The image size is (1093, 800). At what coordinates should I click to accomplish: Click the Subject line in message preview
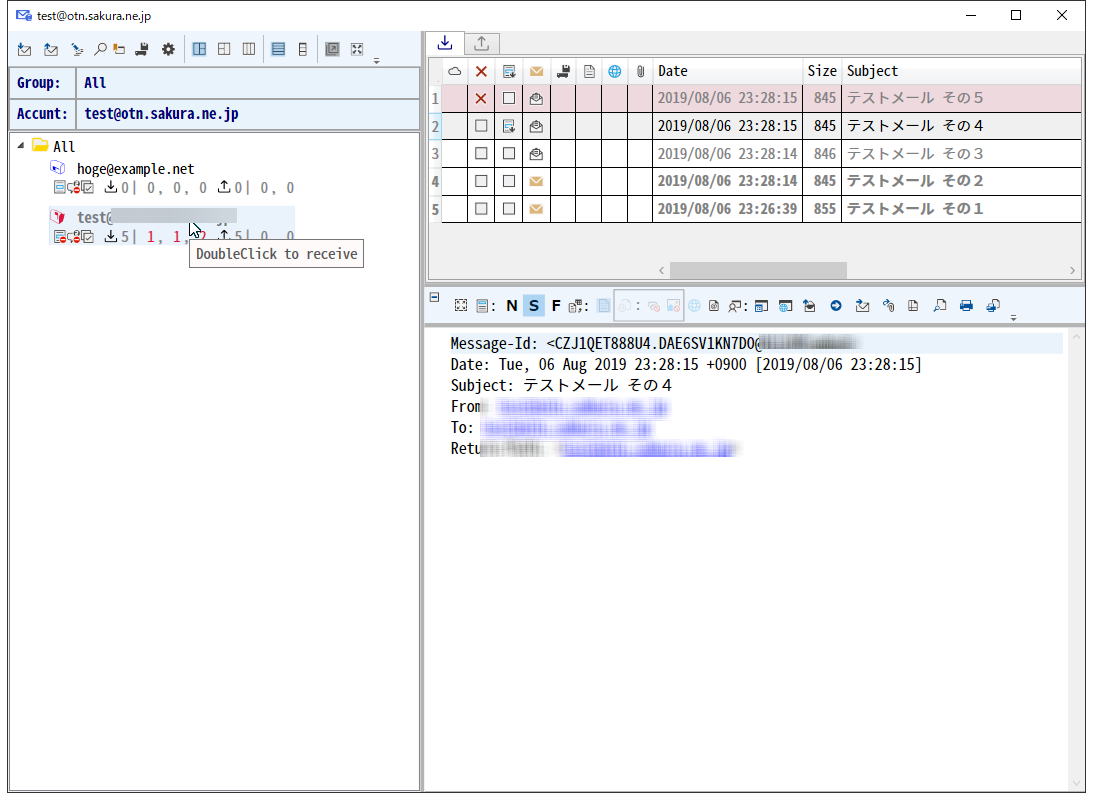coord(561,385)
